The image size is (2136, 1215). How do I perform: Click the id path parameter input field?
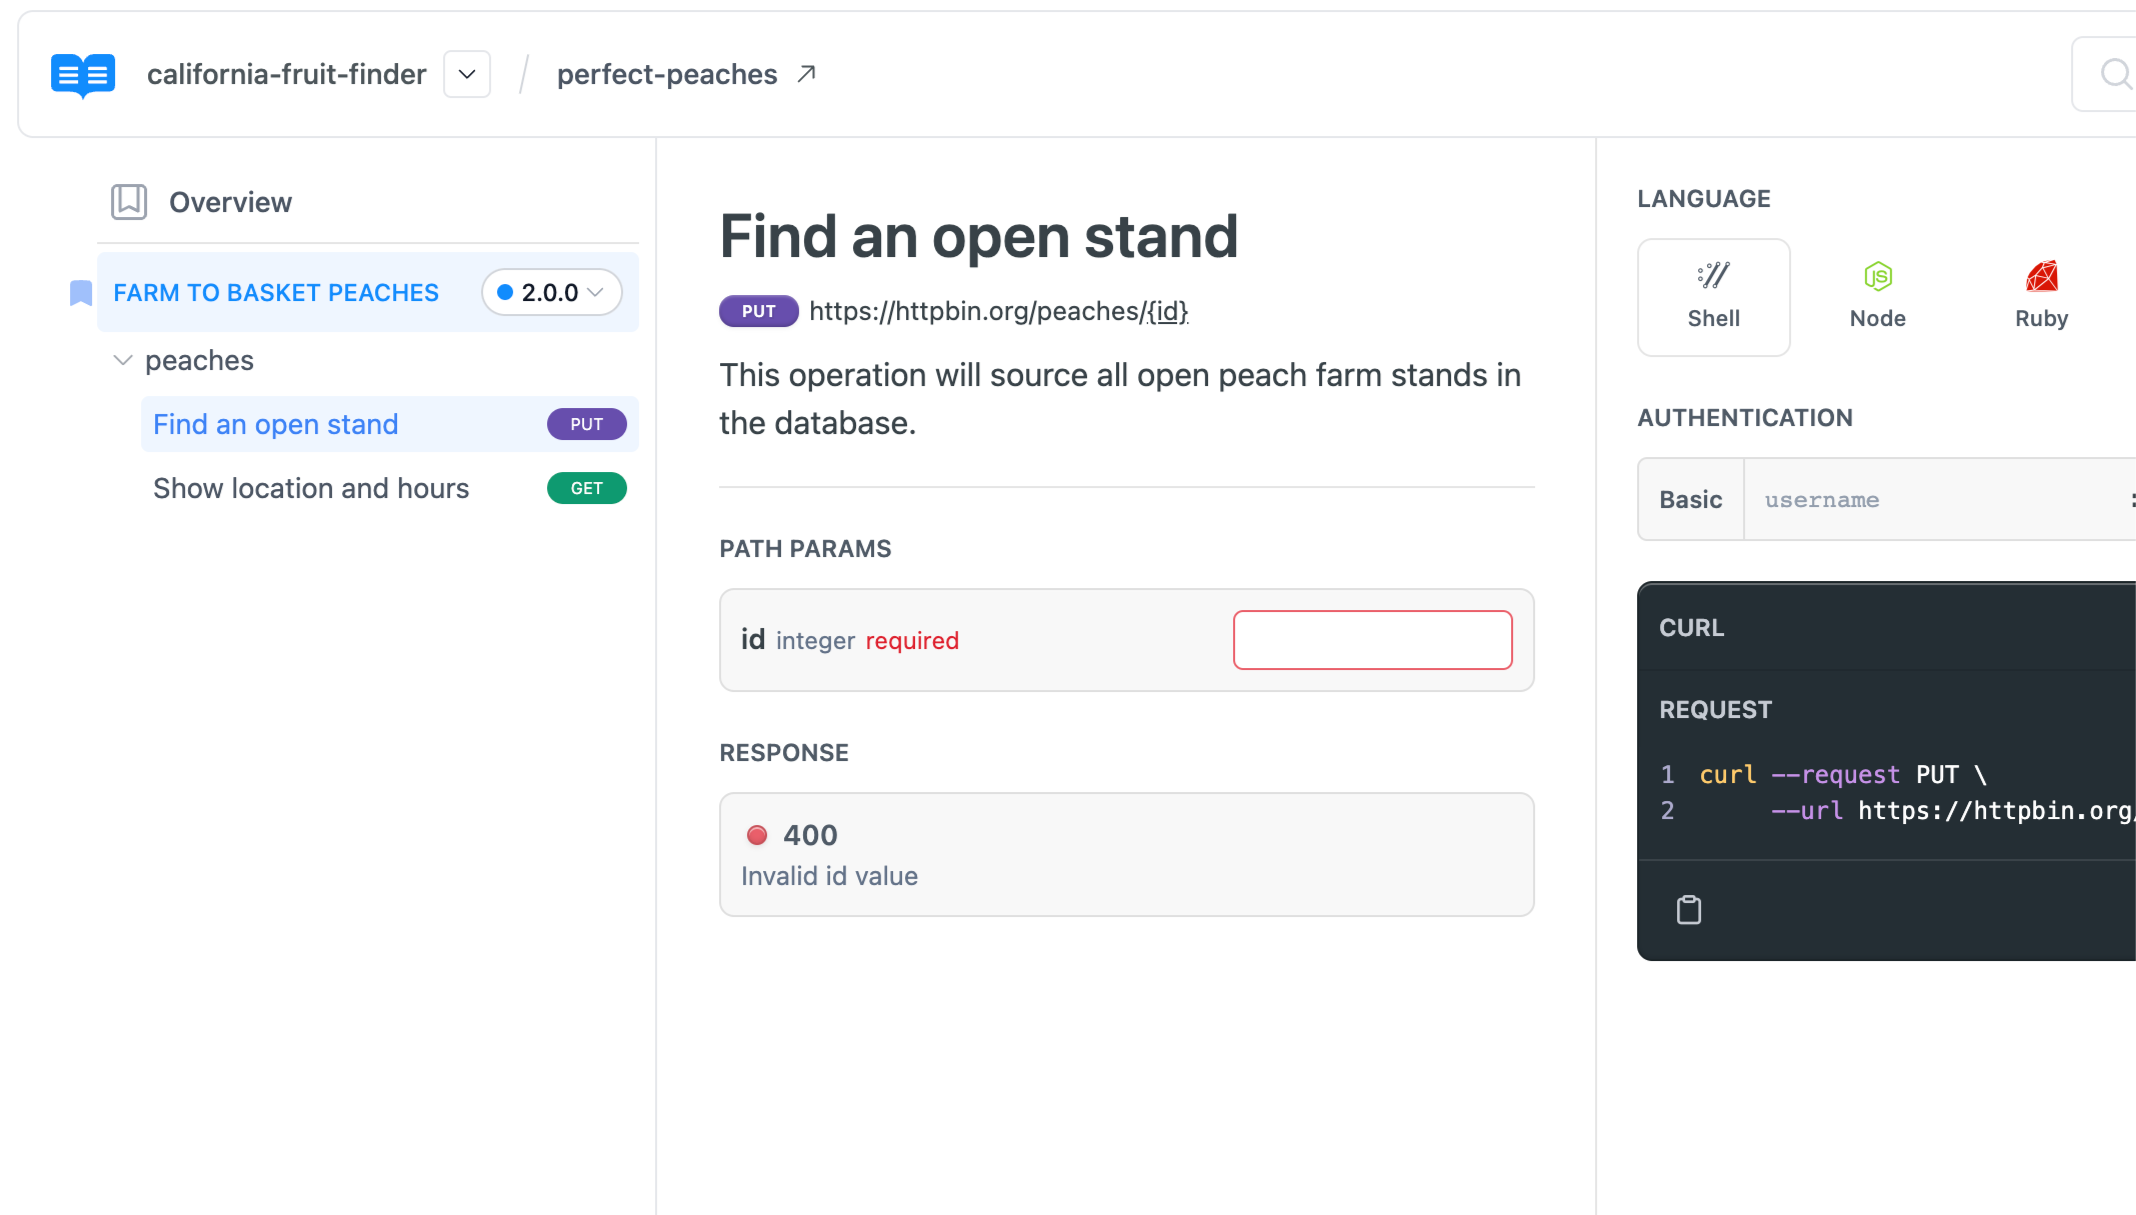1372,640
